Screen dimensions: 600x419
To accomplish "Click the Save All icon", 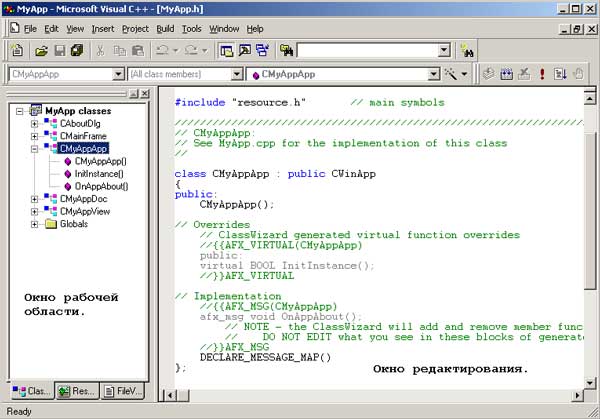I will pos(77,50).
